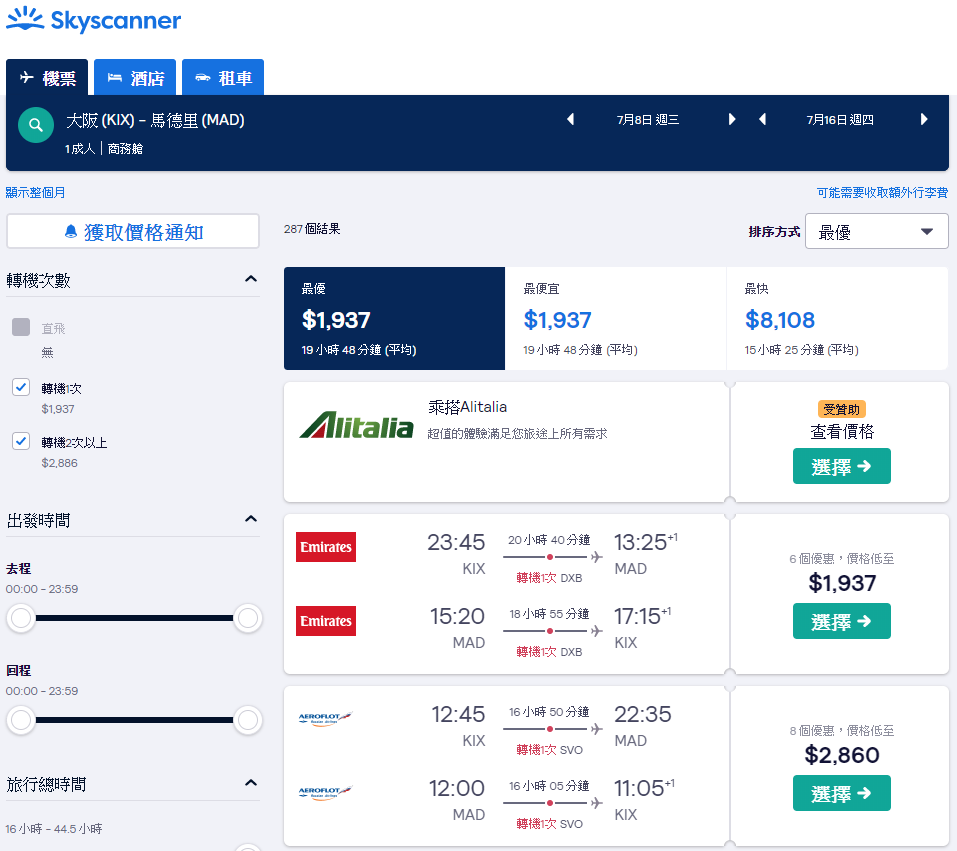Click 選擇 on the Alitalia sponsored card
Viewport: 957px width, 851px height.
coord(842,466)
